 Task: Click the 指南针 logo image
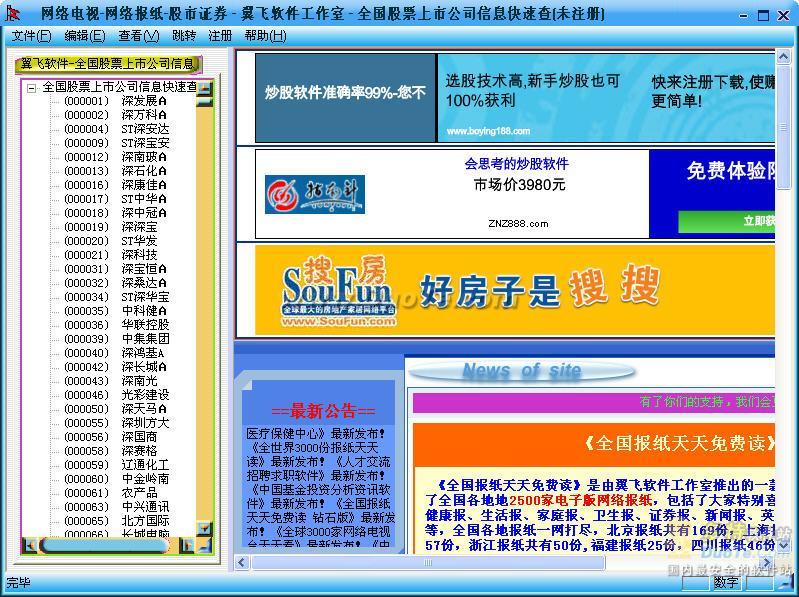tap(315, 195)
